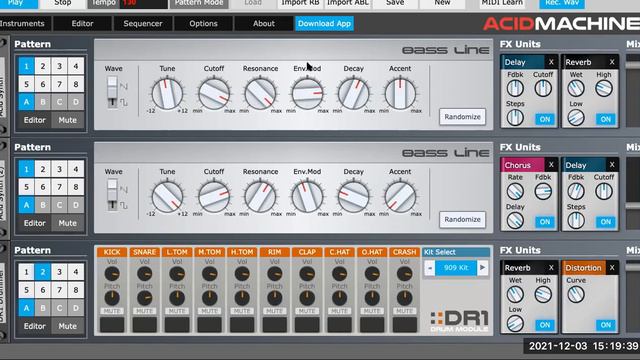Open the Sequencer tab

(142, 24)
